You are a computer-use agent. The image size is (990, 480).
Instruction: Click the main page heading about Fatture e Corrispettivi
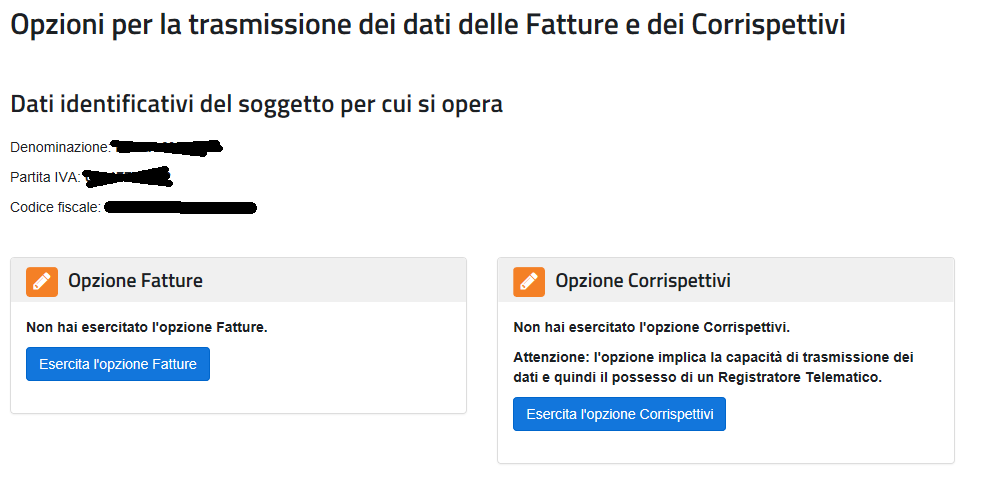coord(428,26)
